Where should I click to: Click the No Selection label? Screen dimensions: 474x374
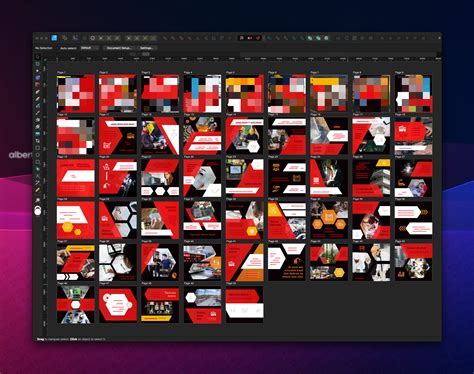click(x=44, y=48)
